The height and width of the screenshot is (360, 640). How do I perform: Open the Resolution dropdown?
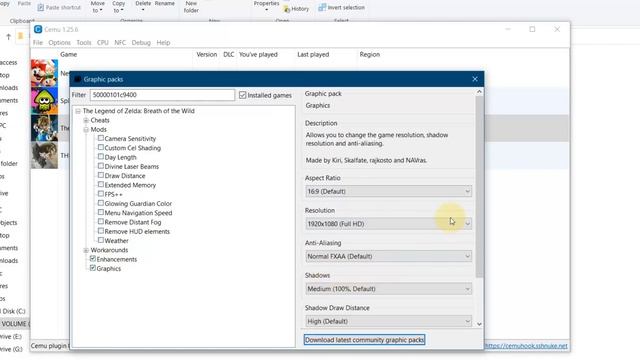click(388, 224)
